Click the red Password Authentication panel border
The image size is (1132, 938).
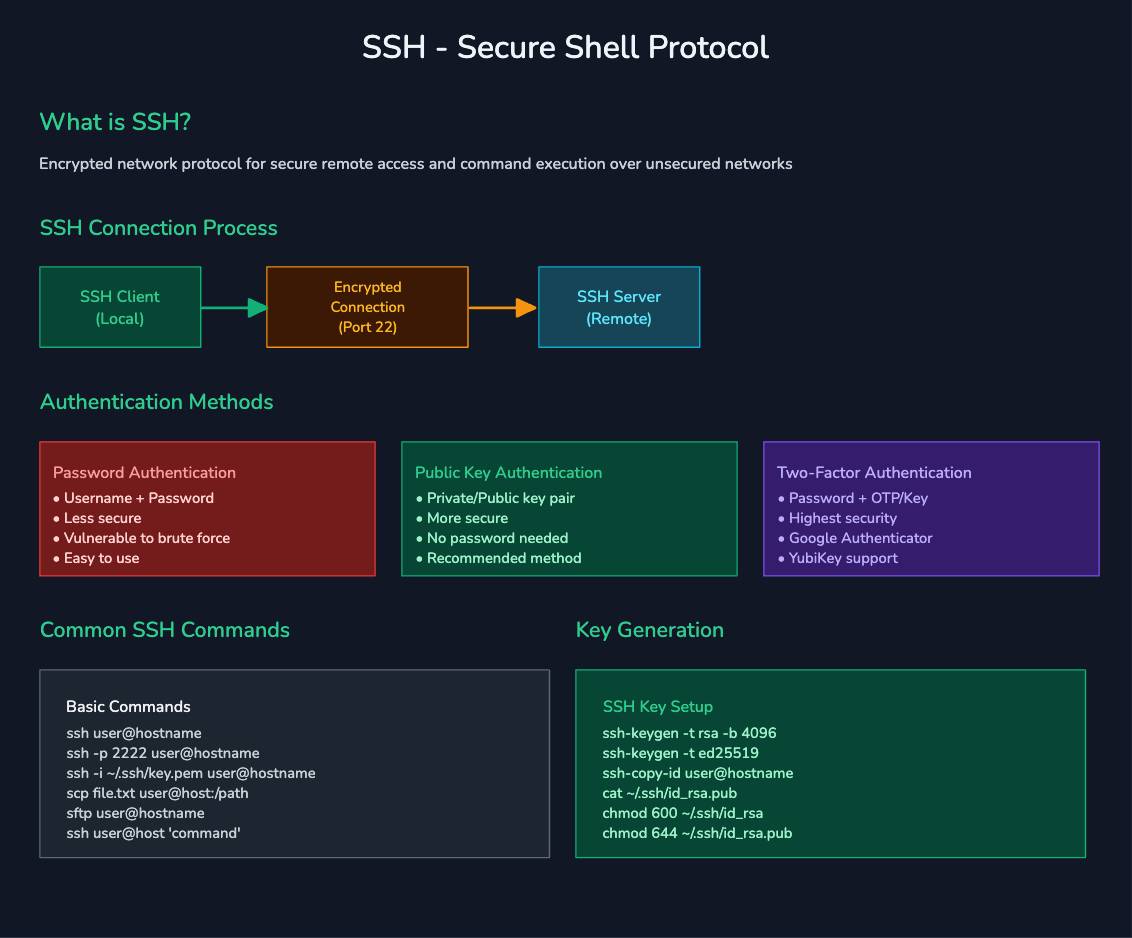click(207, 441)
